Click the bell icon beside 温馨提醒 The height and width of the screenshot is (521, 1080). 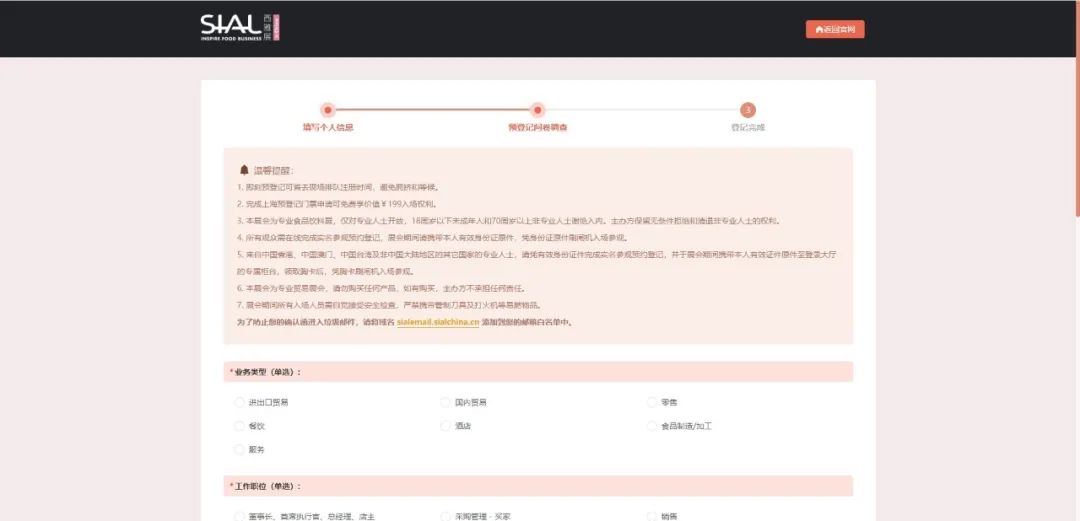[244, 170]
